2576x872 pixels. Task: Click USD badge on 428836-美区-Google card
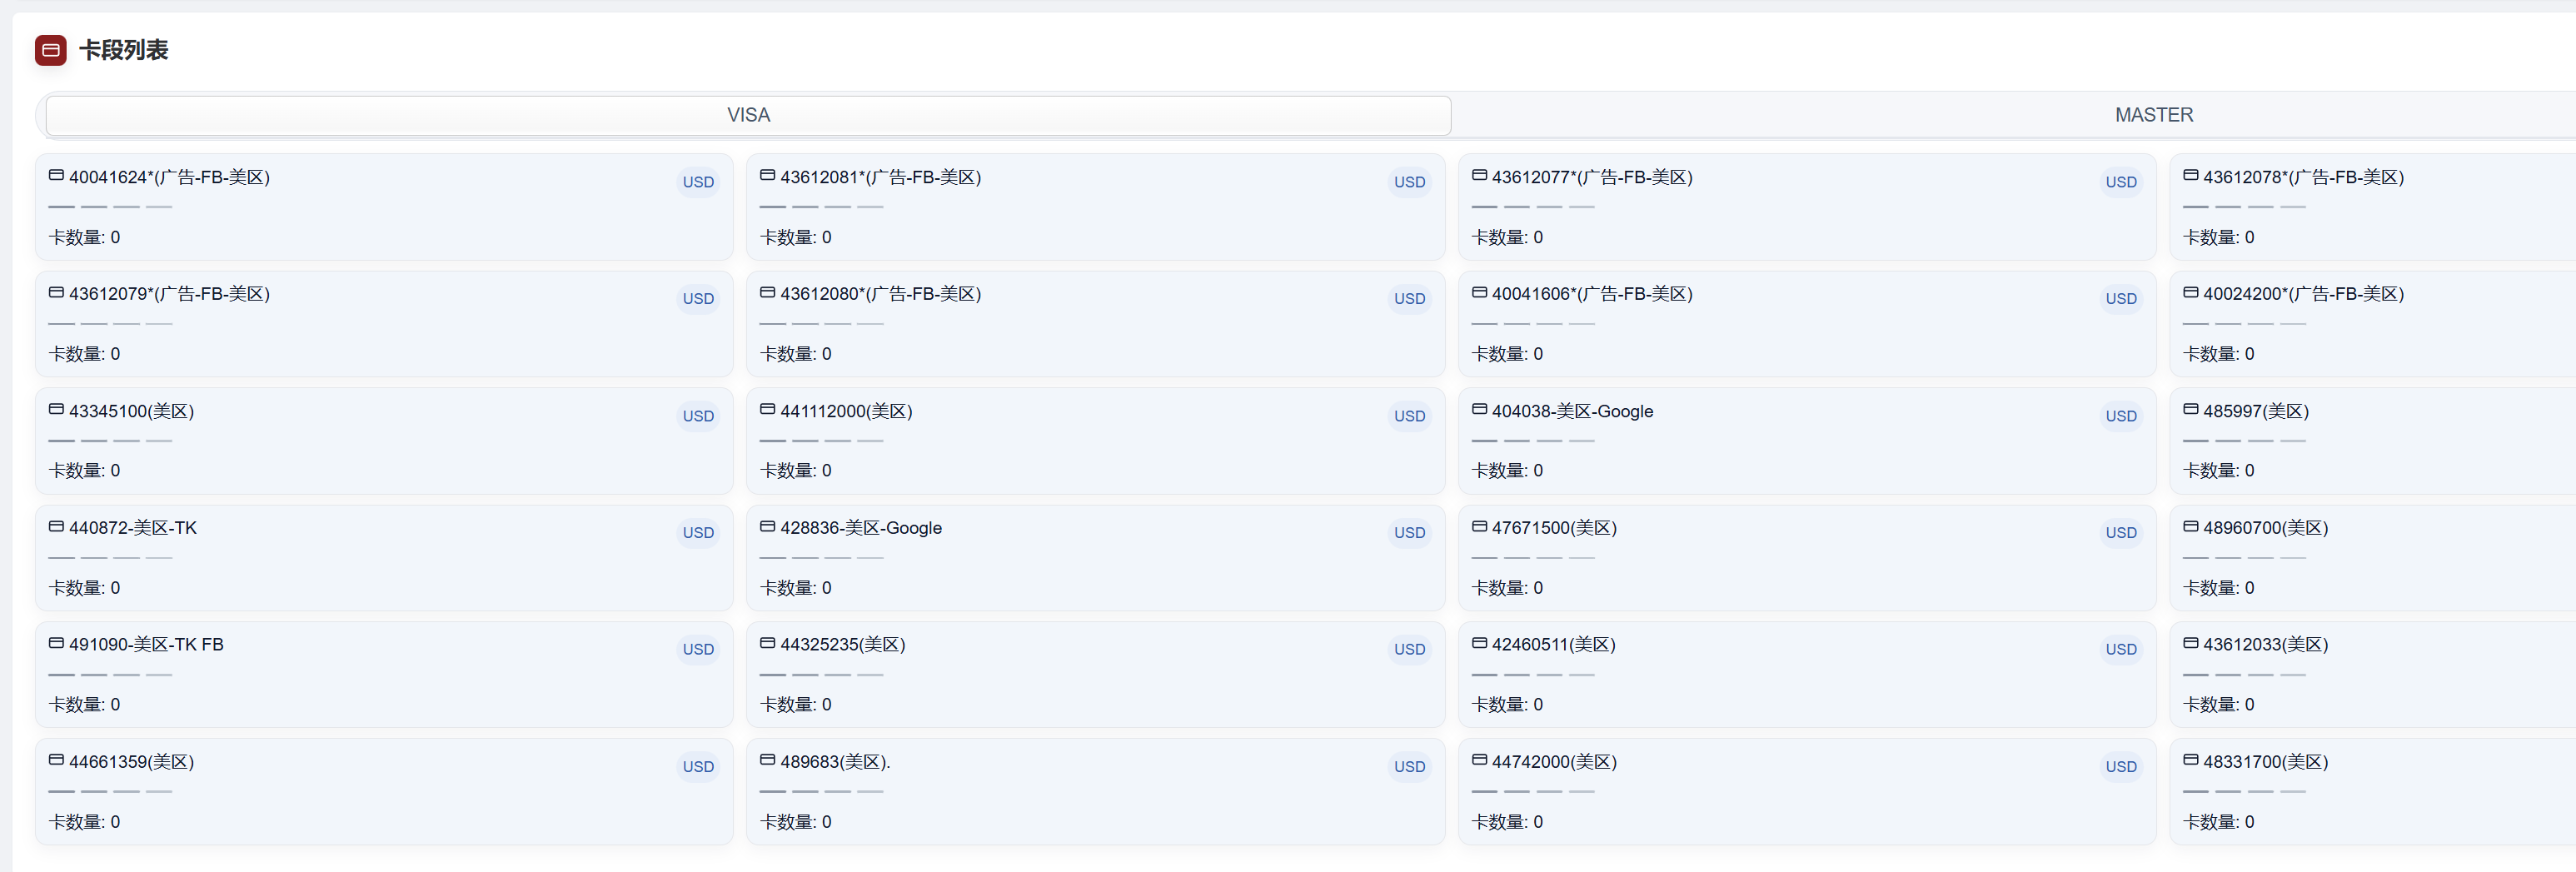pos(1409,533)
